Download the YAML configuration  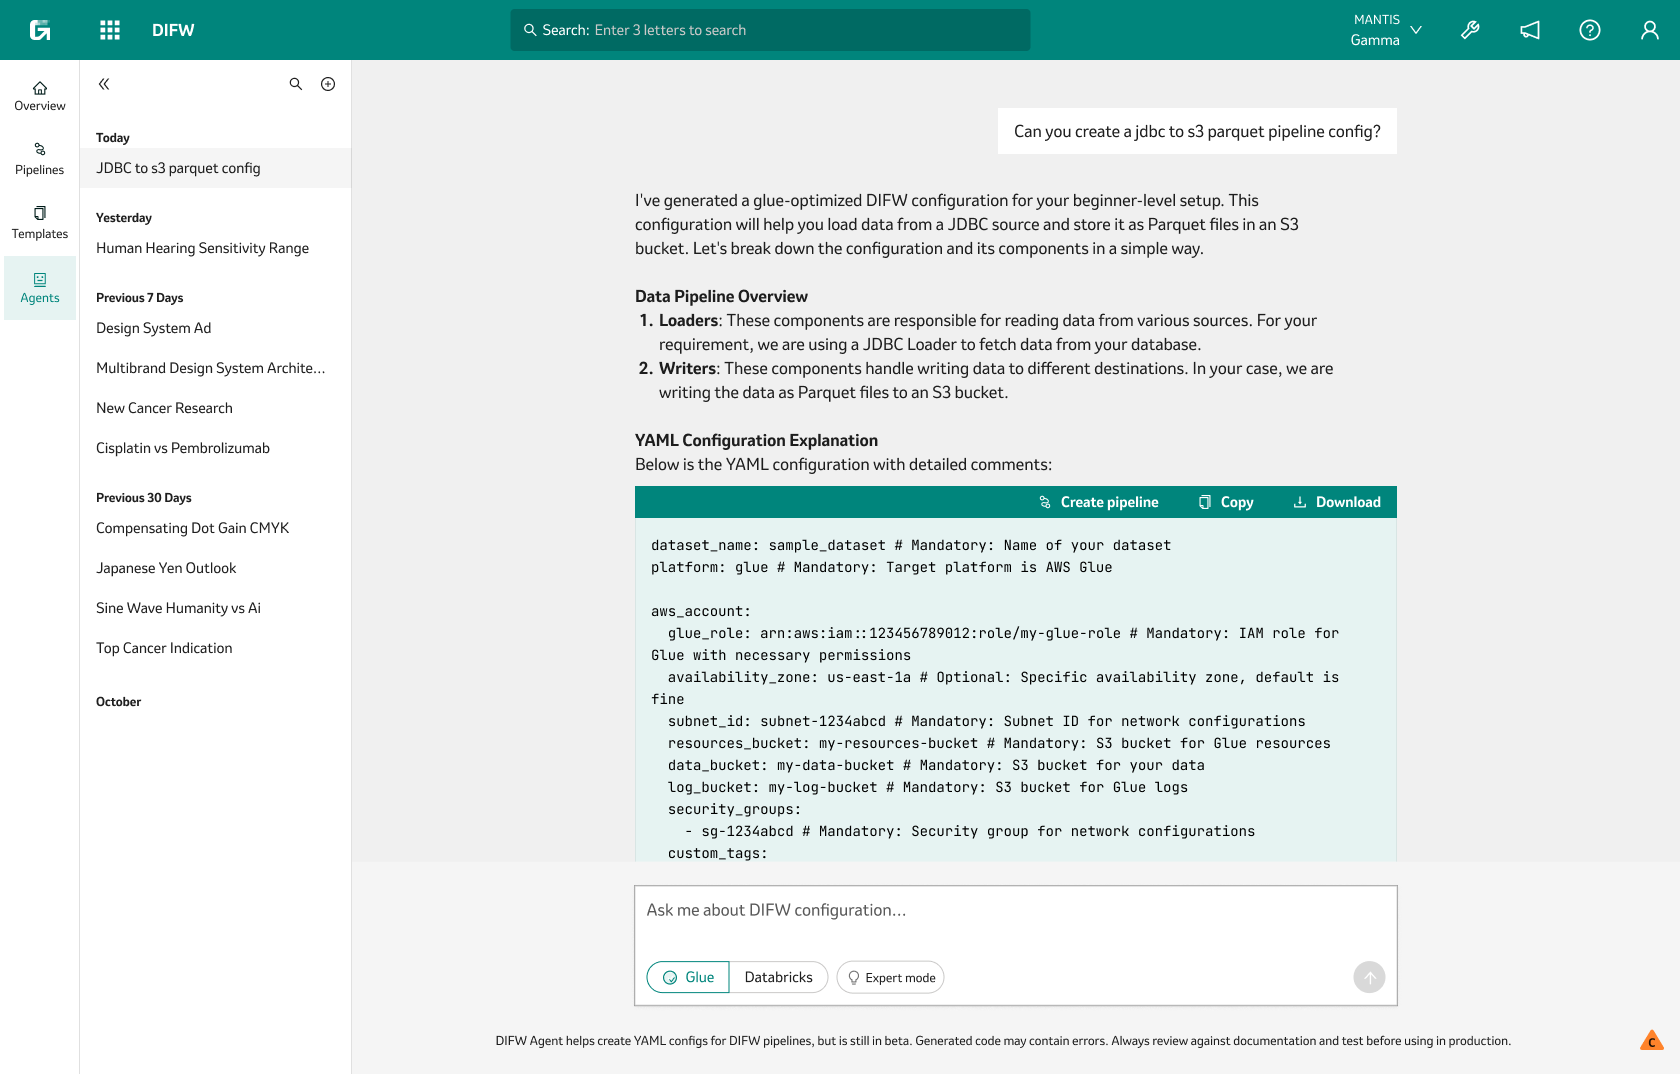pyautogui.click(x=1336, y=502)
